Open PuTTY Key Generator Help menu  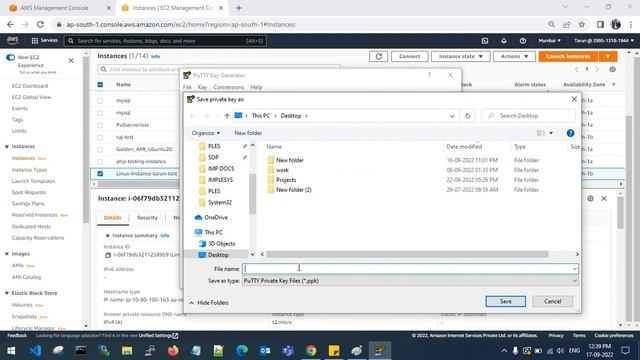click(256, 87)
